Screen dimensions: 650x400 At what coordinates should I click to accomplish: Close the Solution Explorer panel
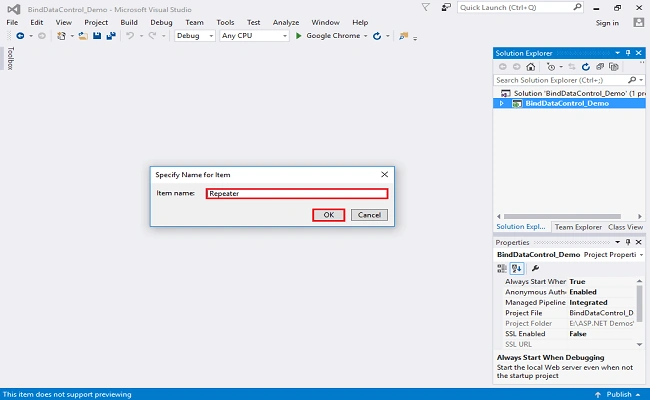638,53
